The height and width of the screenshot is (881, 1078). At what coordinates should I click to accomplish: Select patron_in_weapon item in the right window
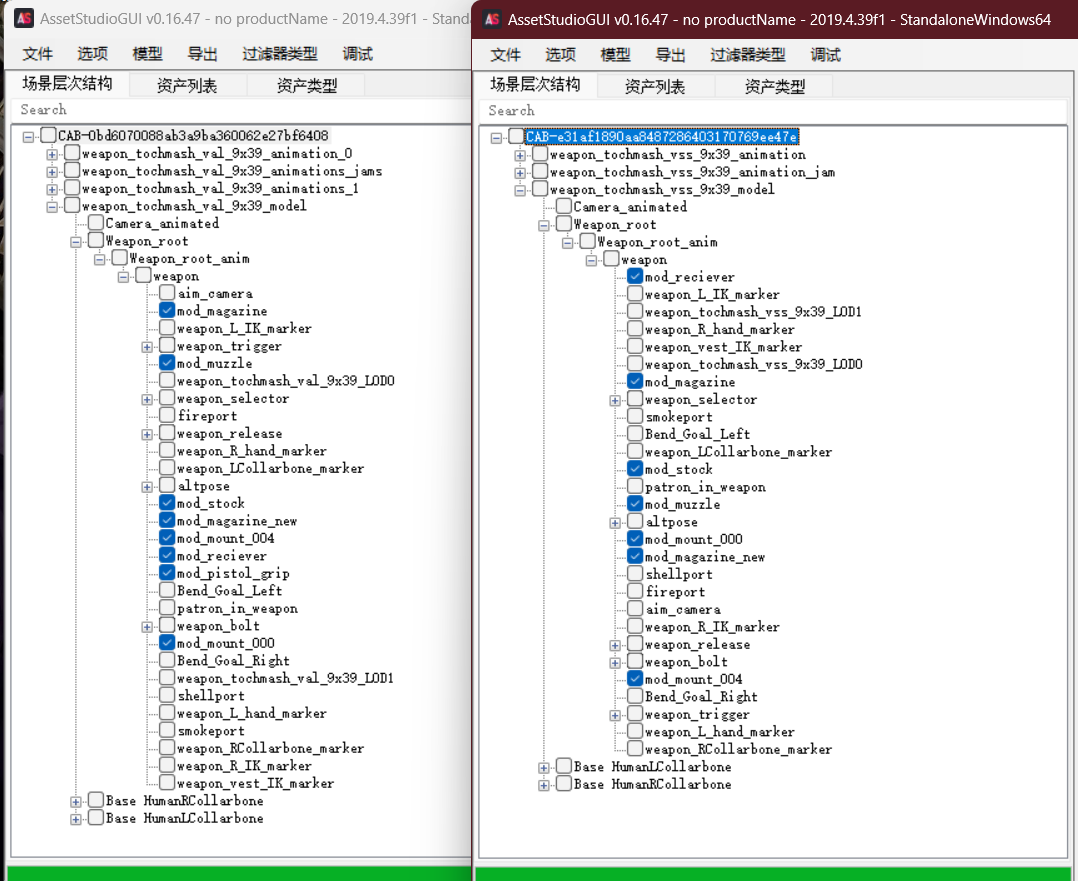[705, 487]
